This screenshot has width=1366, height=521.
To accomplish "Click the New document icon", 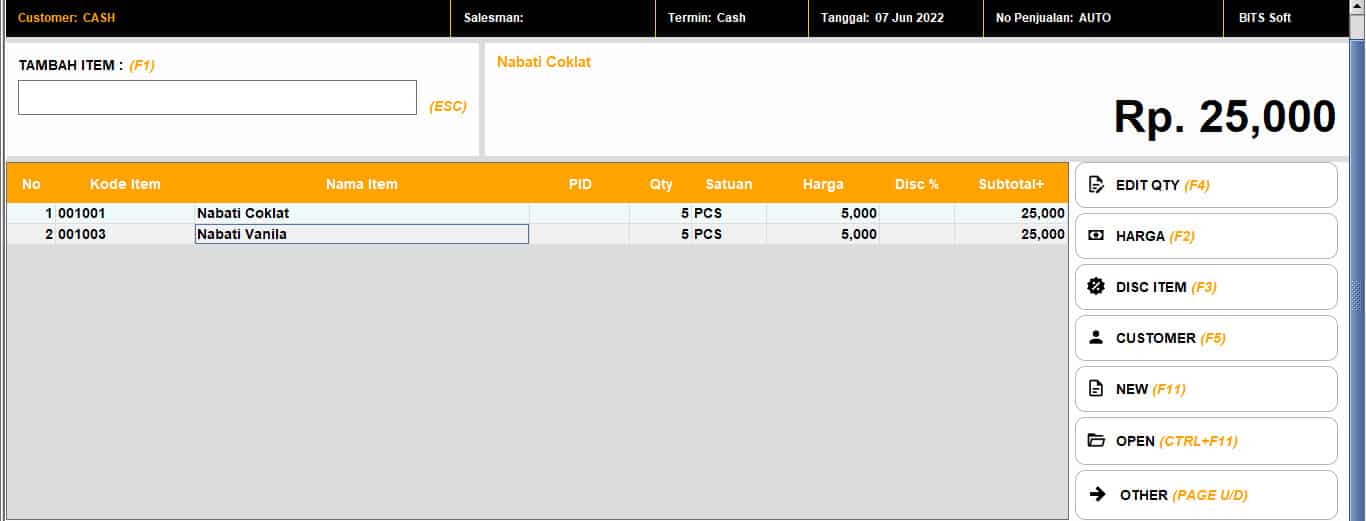I will 1096,389.
